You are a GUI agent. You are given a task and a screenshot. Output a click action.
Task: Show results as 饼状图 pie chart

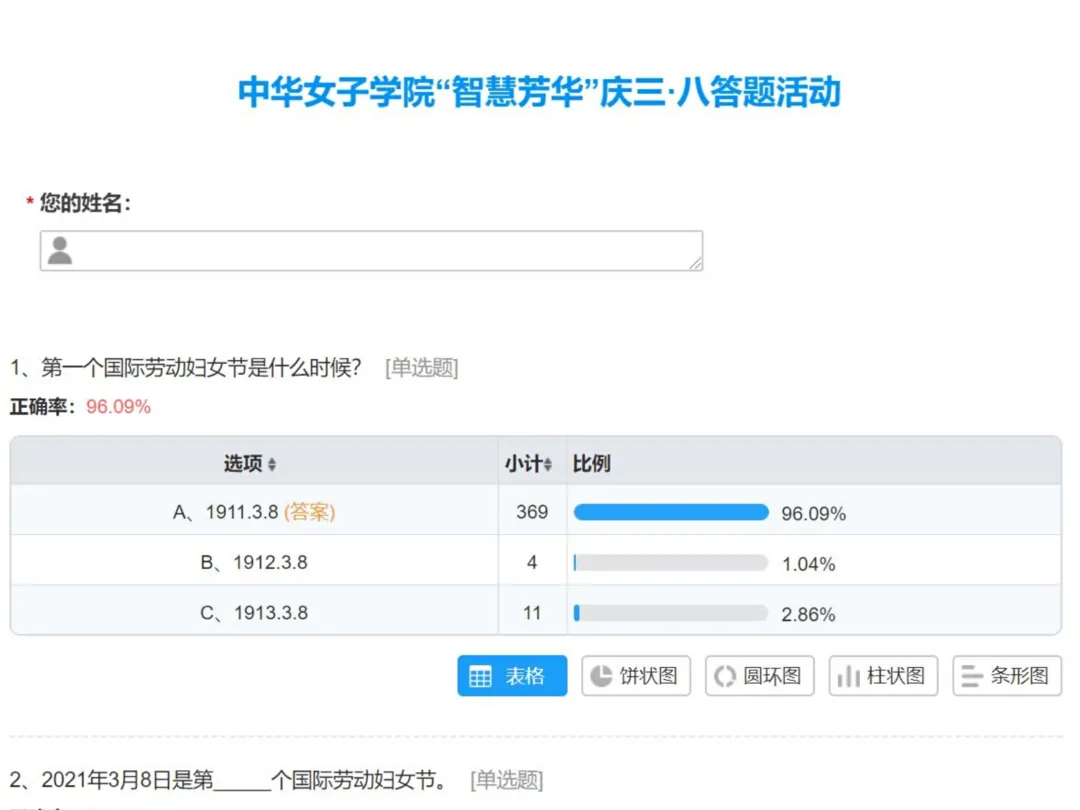pos(636,676)
